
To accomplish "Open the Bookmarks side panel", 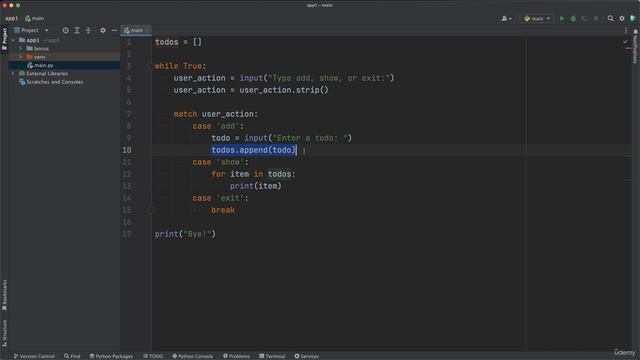I will (x=4, y=295).
